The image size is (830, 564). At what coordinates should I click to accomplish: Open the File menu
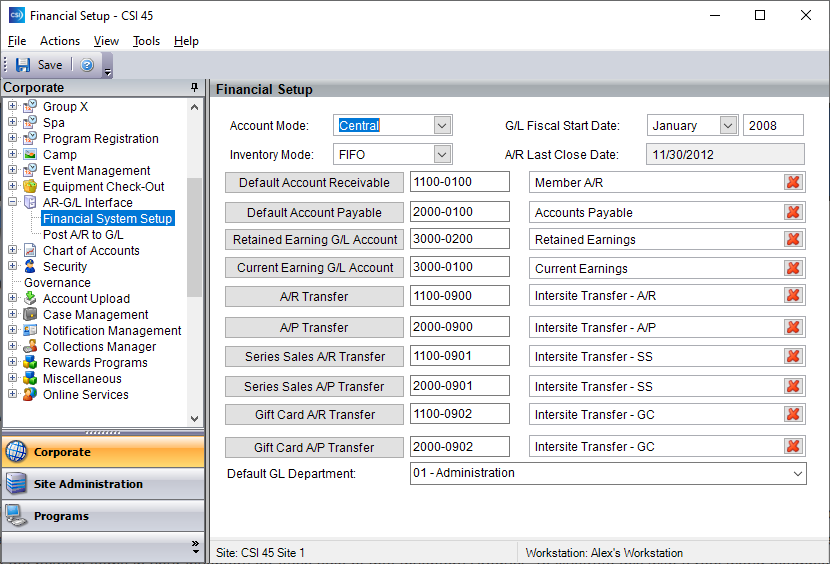[x=17, y=41]
